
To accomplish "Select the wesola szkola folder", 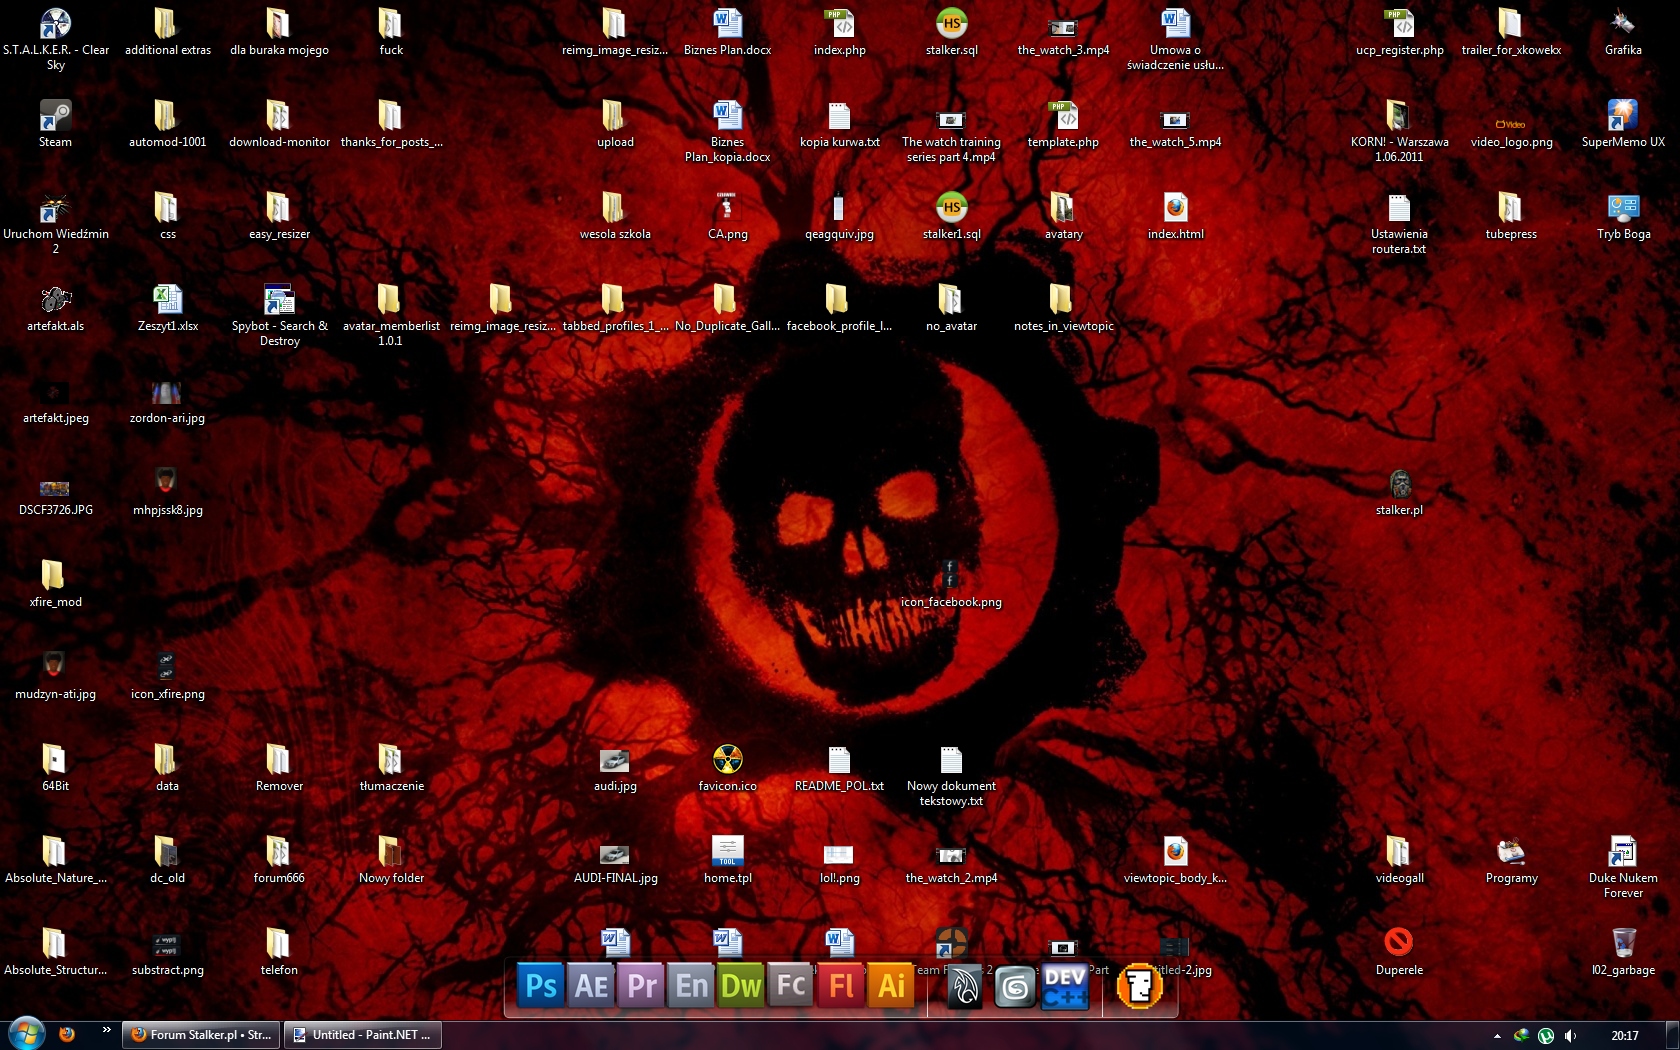I will (615, 215).
